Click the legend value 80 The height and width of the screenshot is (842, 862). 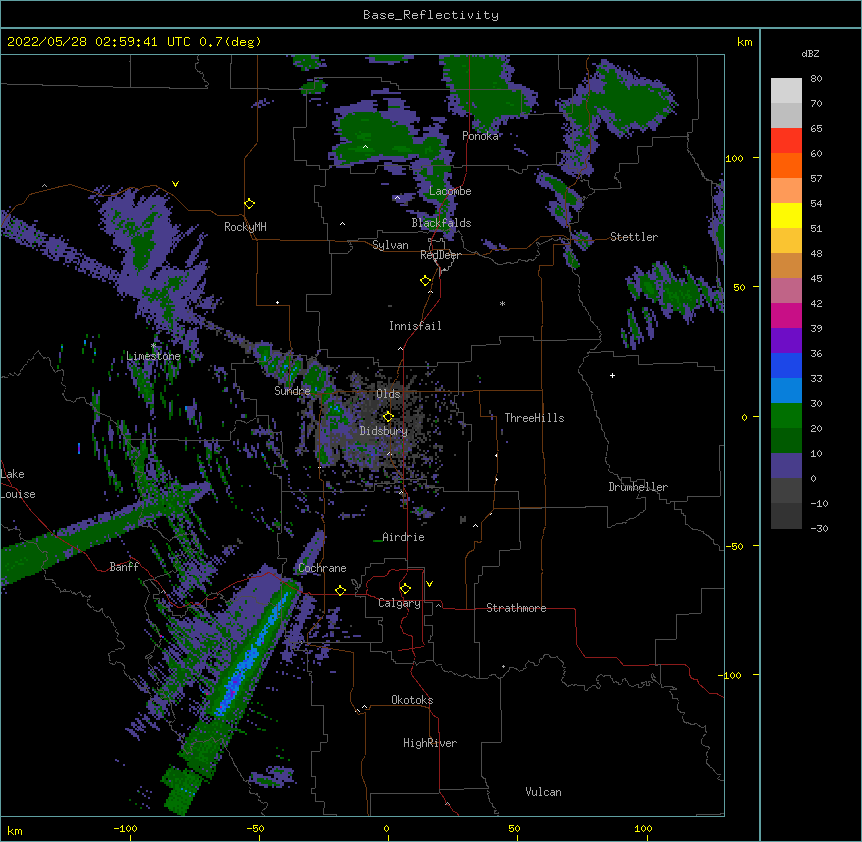816,79
